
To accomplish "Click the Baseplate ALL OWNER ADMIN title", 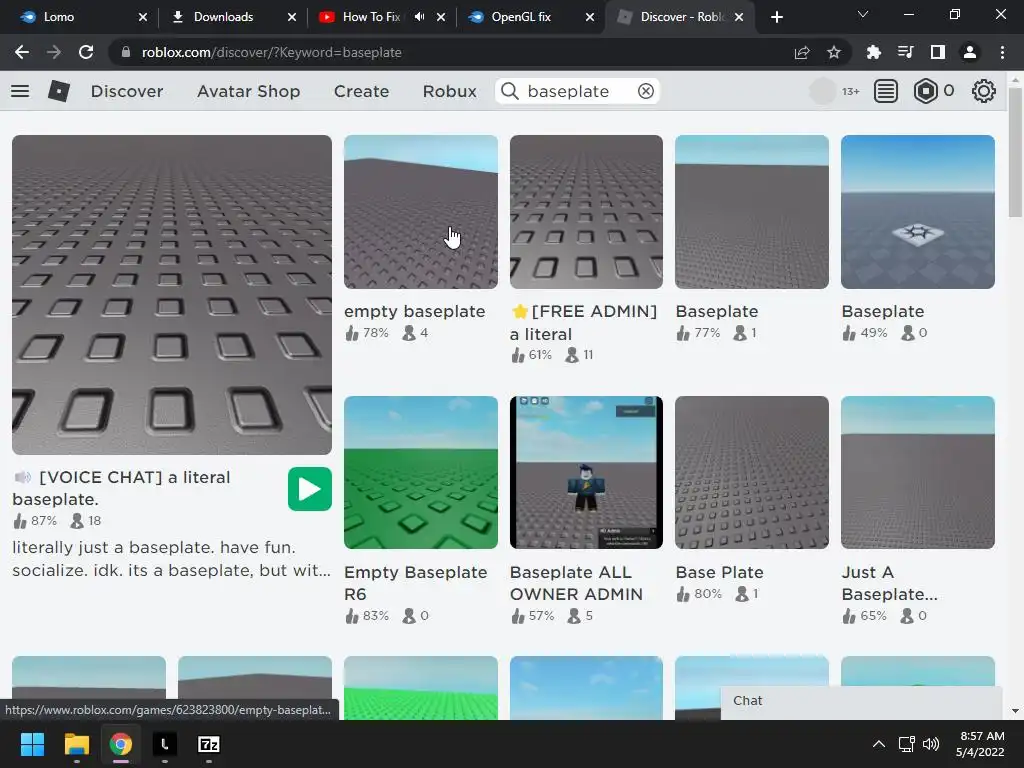I will [576, 583].
